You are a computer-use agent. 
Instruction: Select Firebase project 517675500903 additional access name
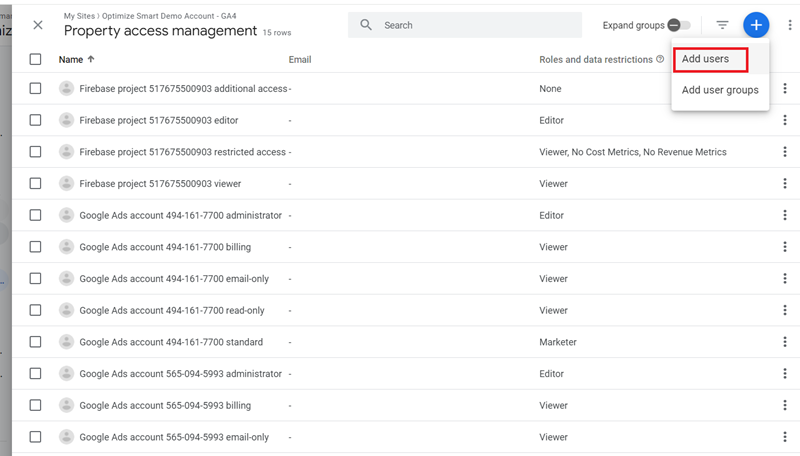click(183, 89)
